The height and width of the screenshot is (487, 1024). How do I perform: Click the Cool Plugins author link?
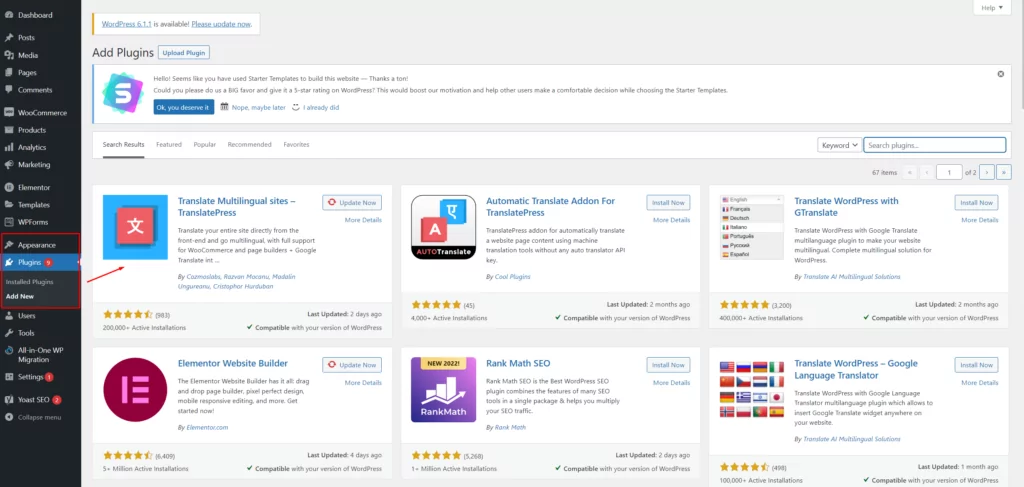click(x=513, y=277)
